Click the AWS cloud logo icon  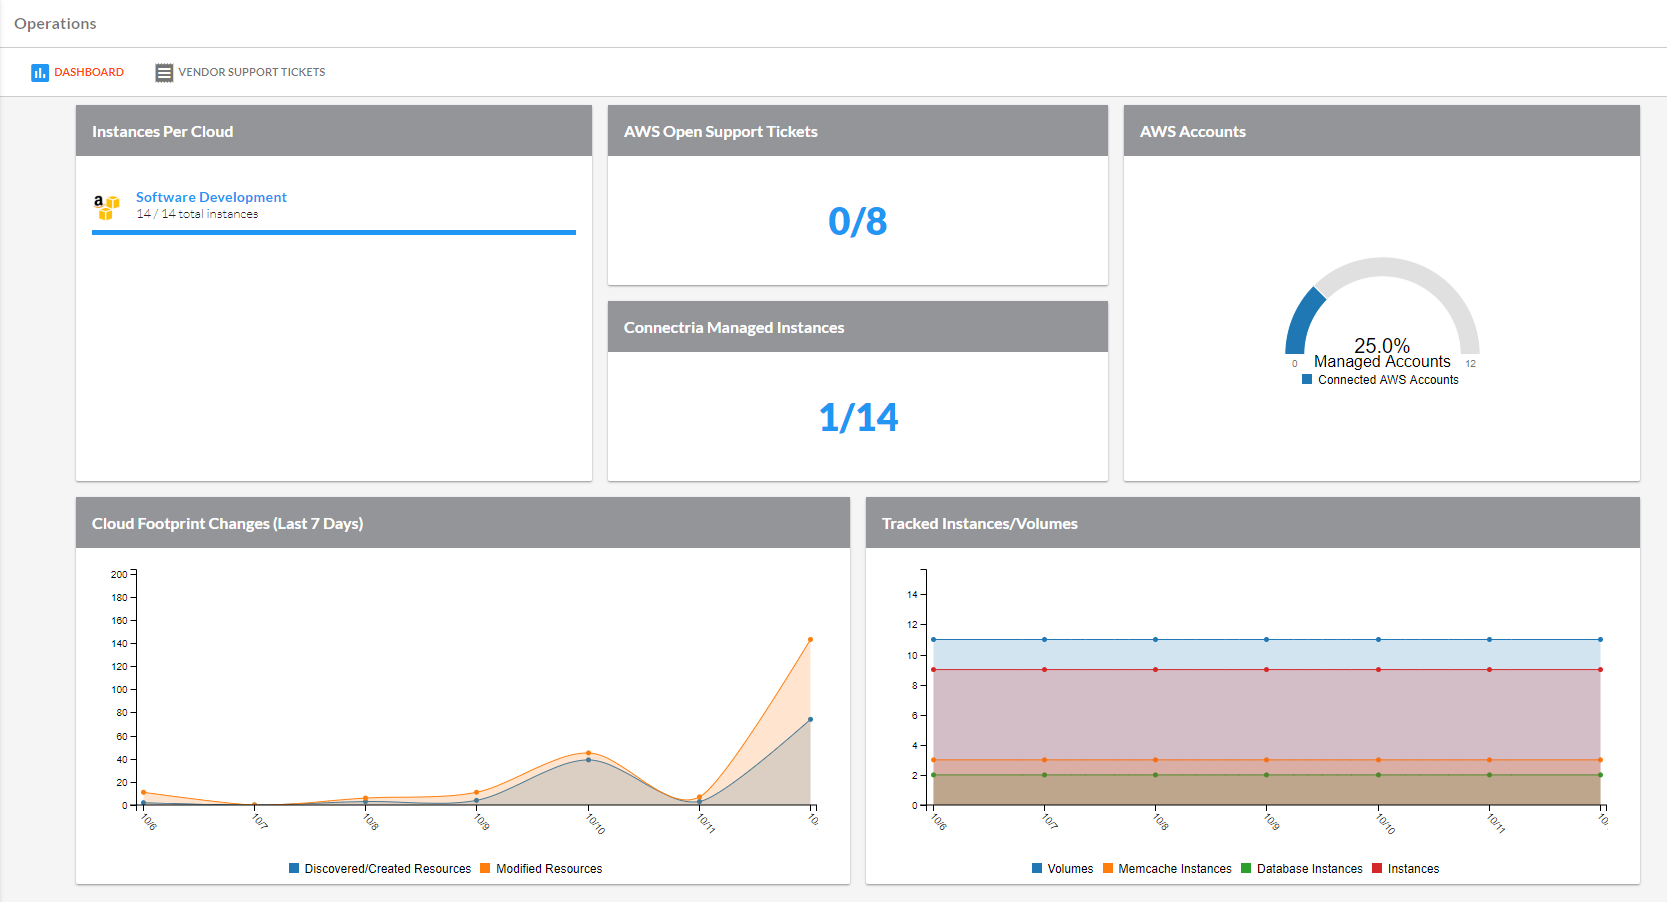tap(106, 207)
